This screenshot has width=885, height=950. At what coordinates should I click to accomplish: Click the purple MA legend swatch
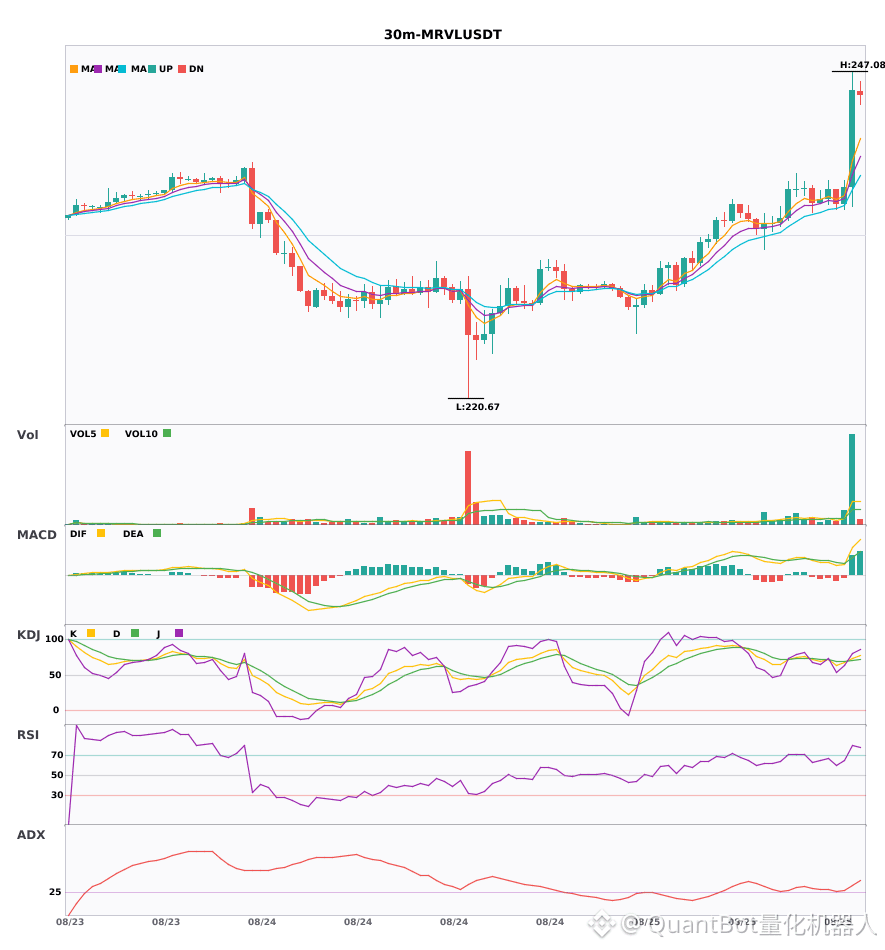[98, 69]
